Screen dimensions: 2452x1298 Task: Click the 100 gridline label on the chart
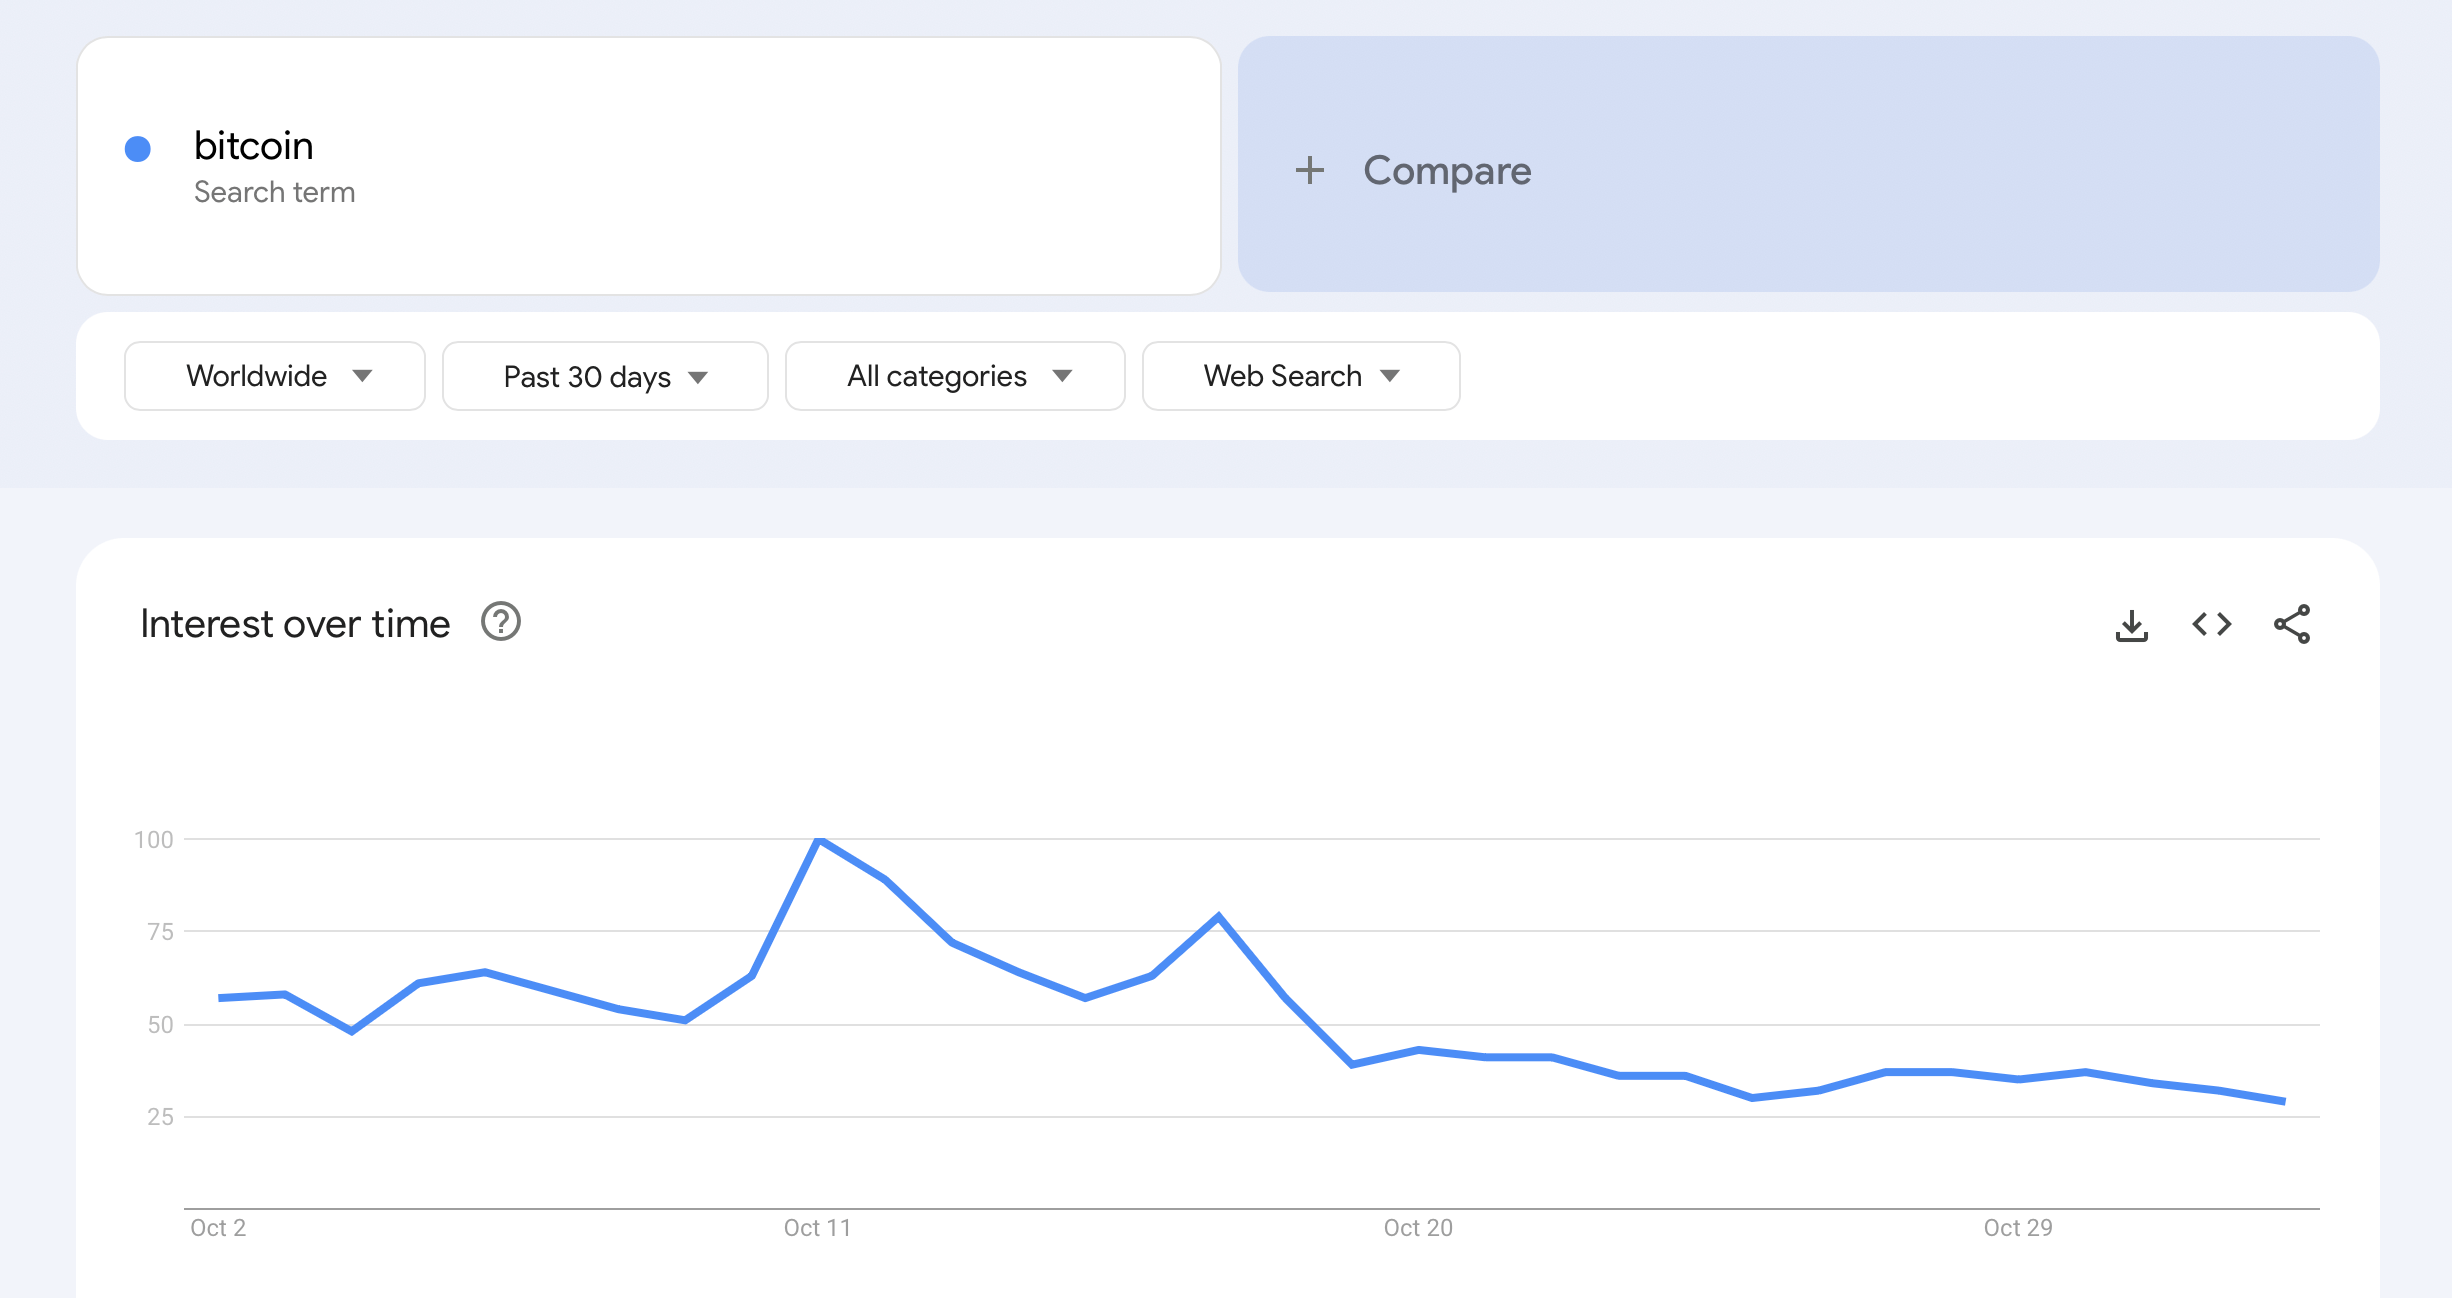coord(155,841)
